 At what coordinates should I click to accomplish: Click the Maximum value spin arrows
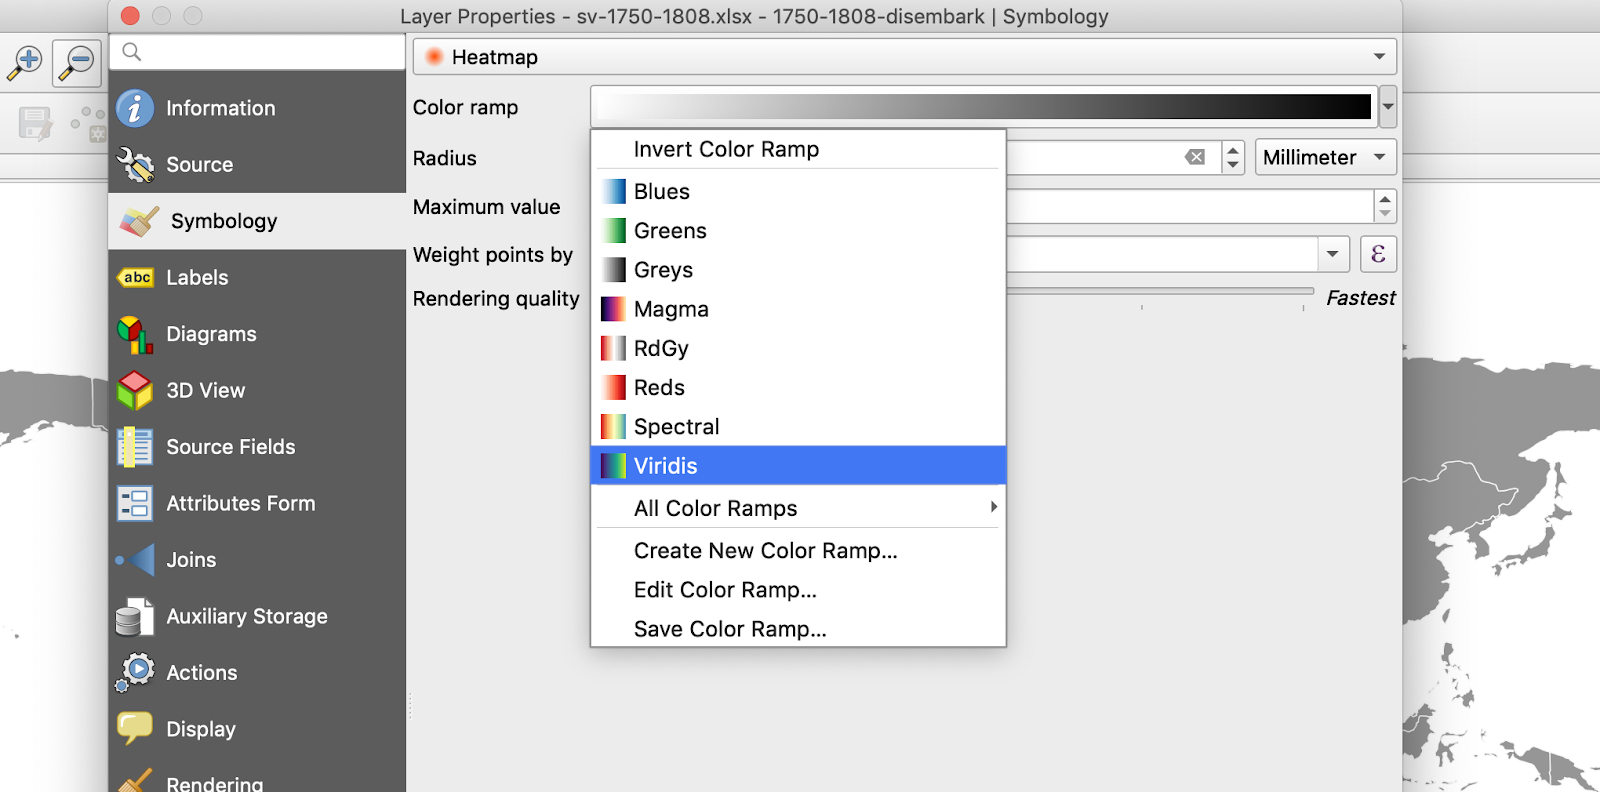pos(1385,206)
